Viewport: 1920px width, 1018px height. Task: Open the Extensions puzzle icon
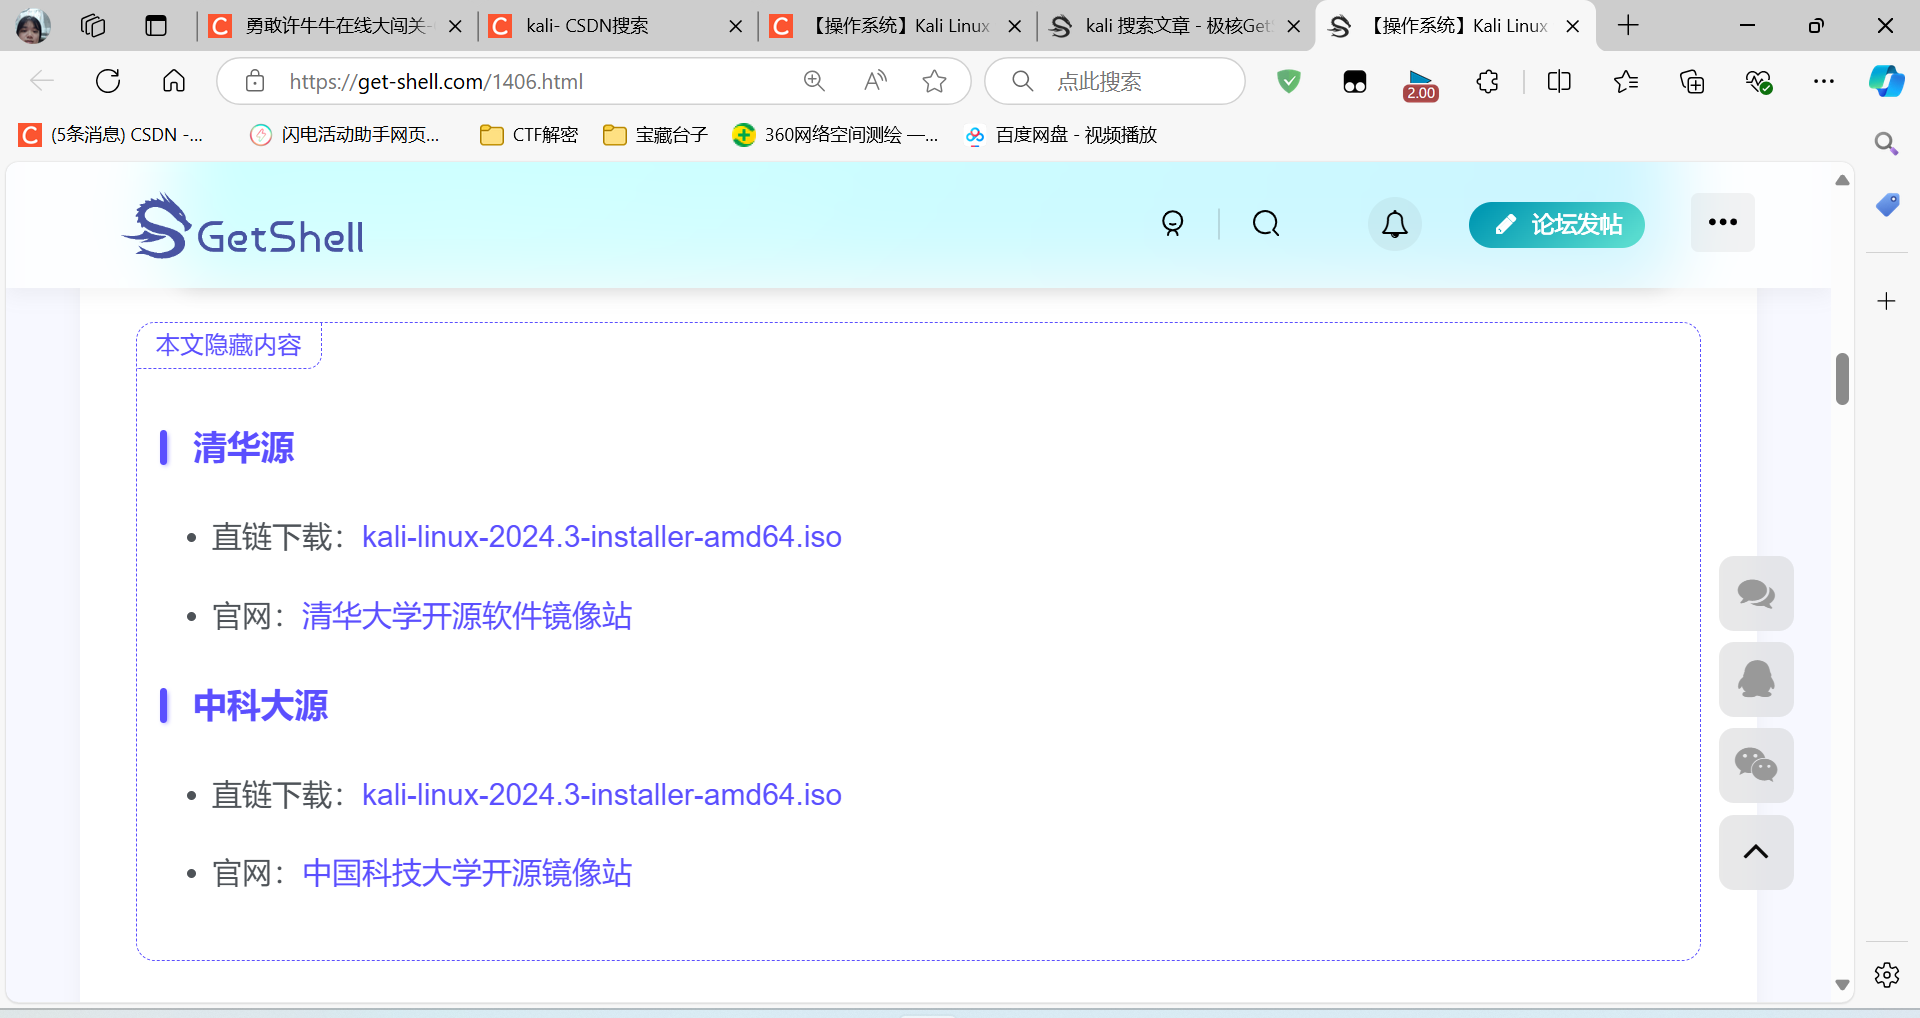[1488, 81]
